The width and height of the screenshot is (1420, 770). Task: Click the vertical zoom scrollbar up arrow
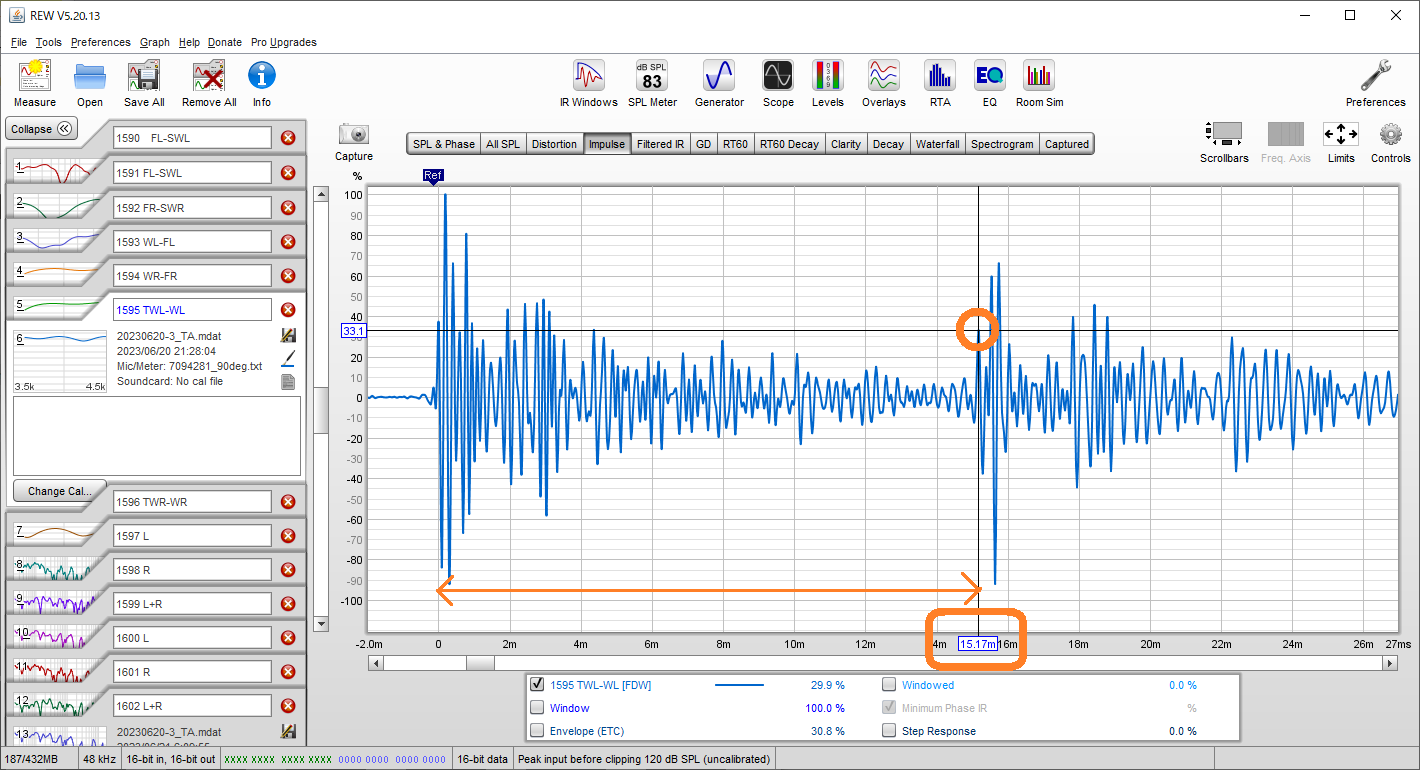(x=321, y=194)
